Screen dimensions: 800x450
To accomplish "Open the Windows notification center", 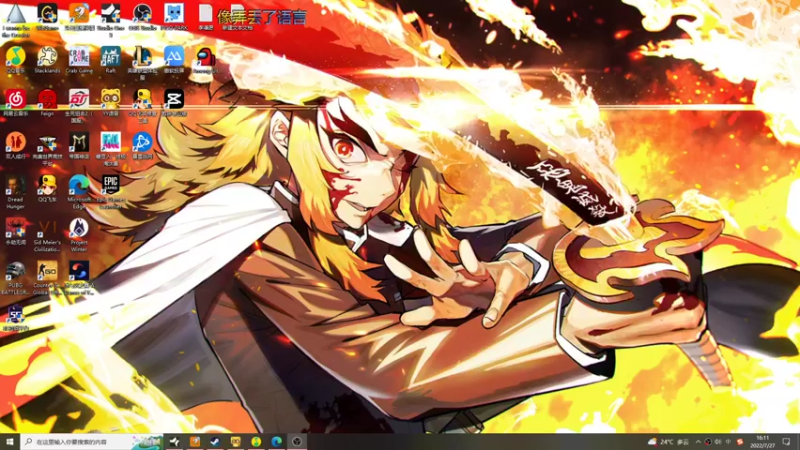I will point(786,442).
